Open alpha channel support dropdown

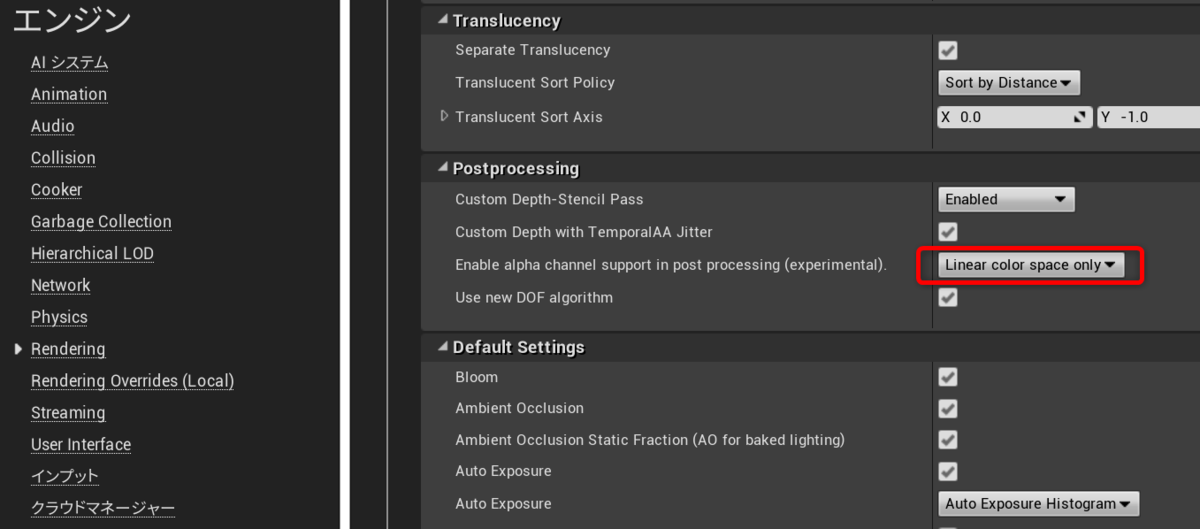coord(1030,265)
